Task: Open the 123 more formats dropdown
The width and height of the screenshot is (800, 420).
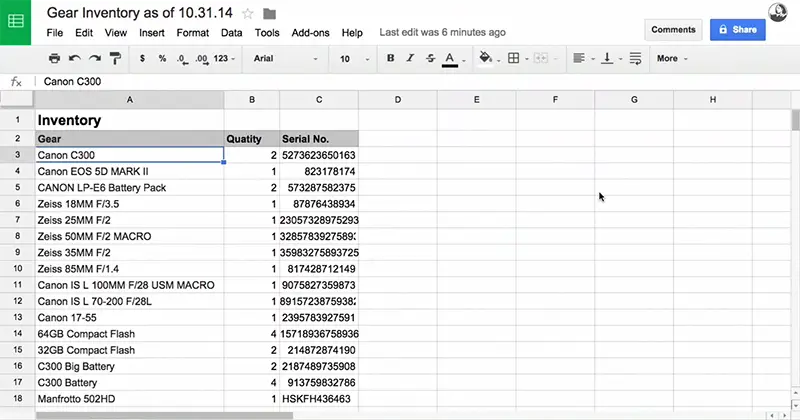Action: tap(224, 58)
